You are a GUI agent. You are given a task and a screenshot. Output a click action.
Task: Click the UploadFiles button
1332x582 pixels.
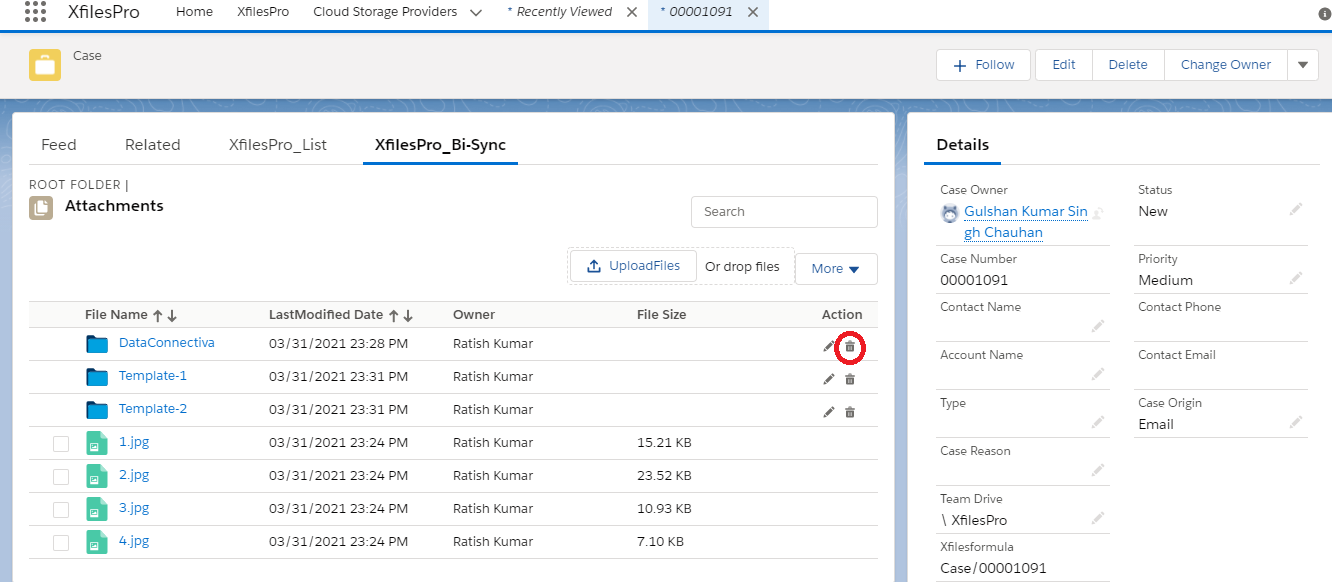point(634,266)
